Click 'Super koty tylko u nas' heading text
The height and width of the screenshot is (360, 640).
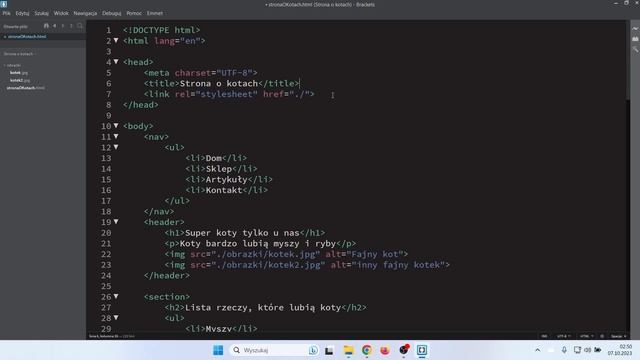[242, 233]
